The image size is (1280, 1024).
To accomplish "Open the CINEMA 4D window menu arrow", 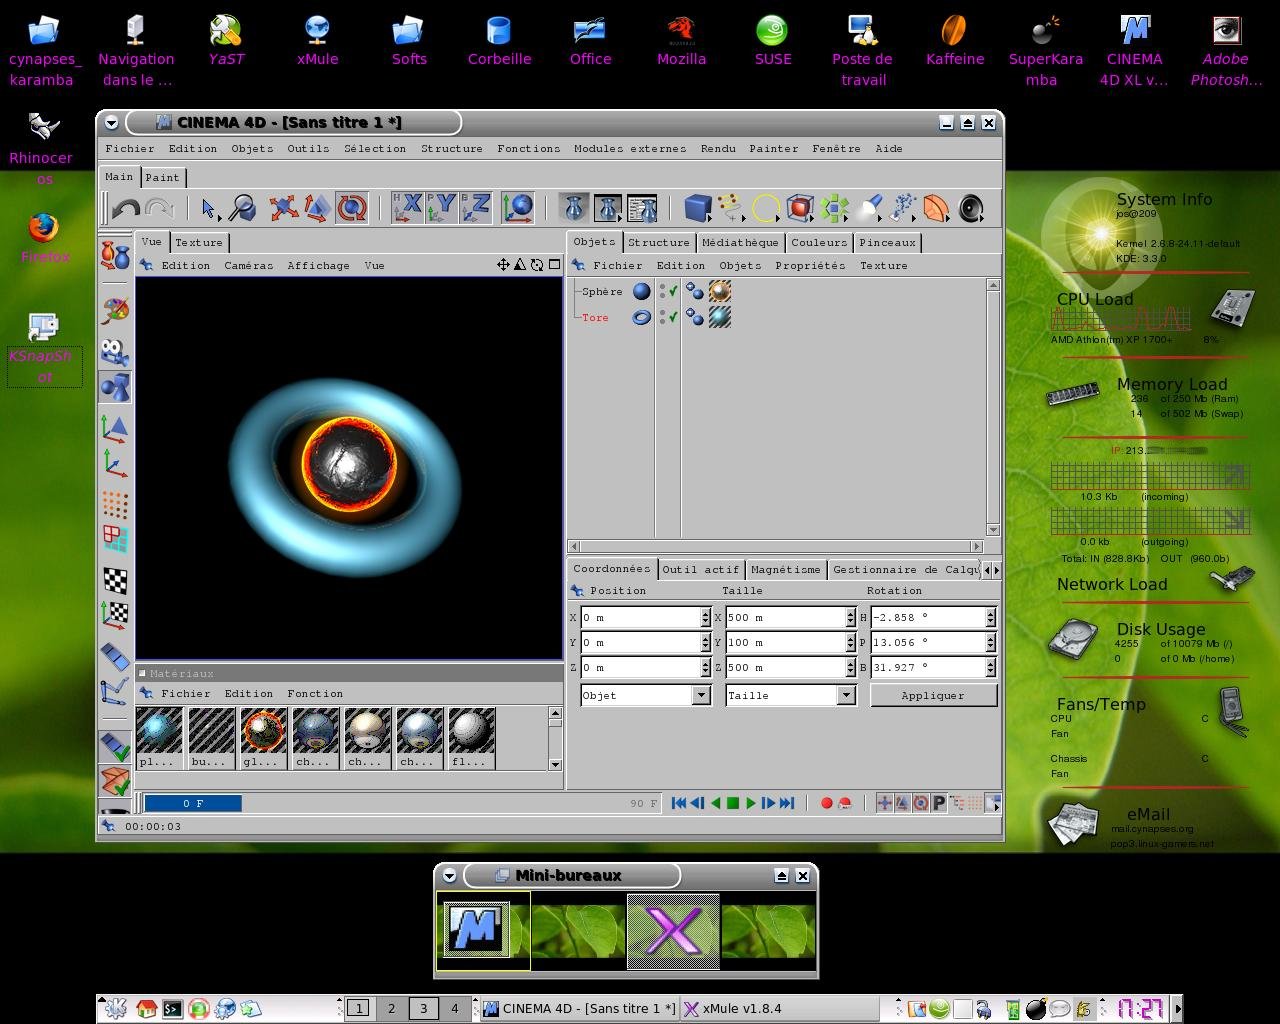I will 111,122.
